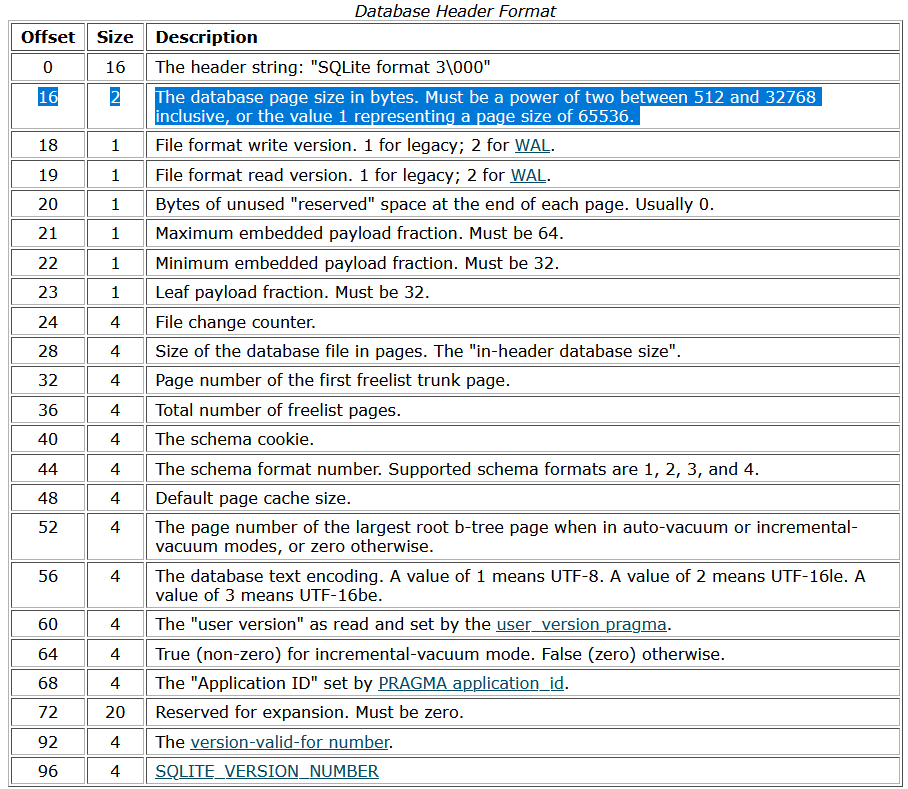
Task: Click the Database Header Format caption
Action: click(x=455, y=11)
